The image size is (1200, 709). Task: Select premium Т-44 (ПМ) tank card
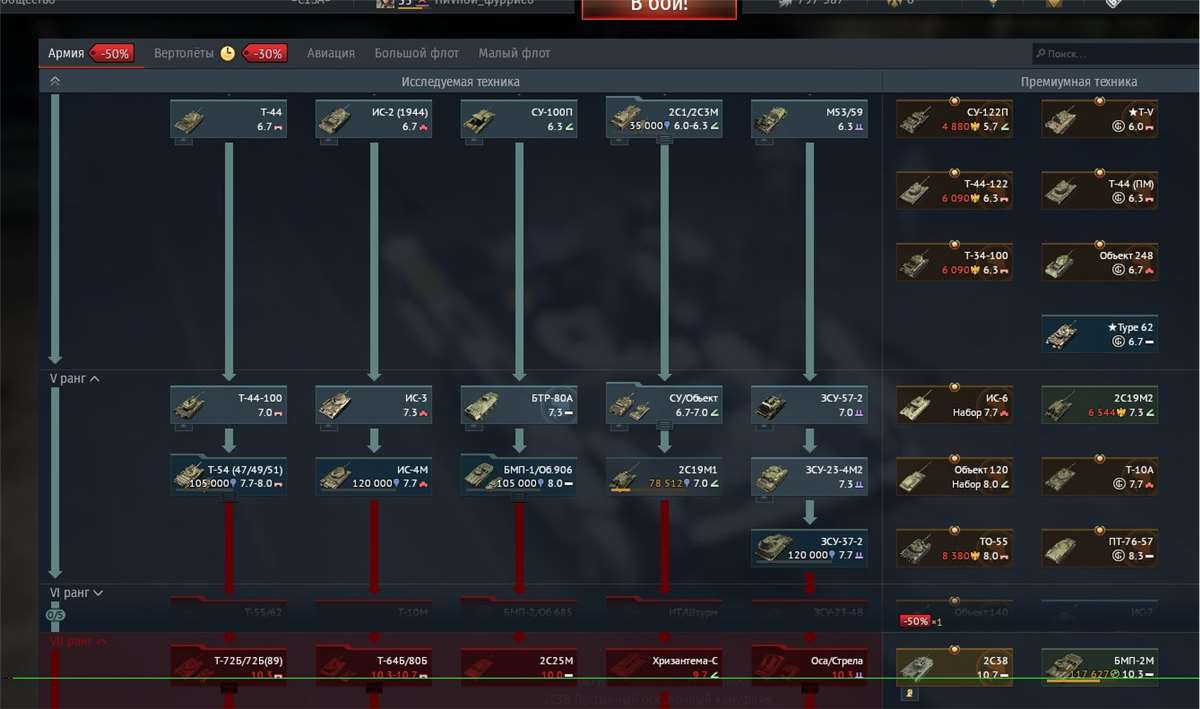coord(1100,191)
